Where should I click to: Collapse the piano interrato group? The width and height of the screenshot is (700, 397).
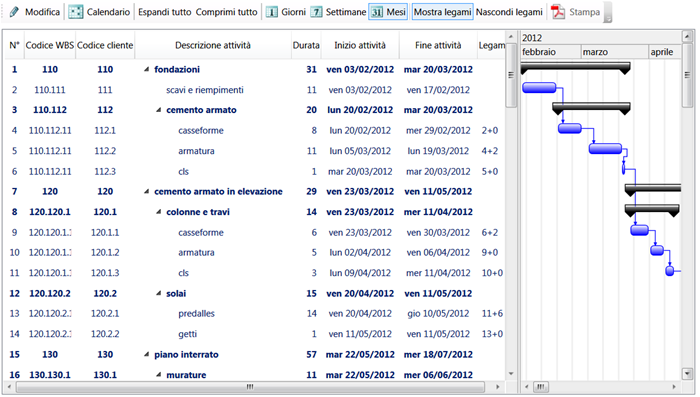click(146, 355)
